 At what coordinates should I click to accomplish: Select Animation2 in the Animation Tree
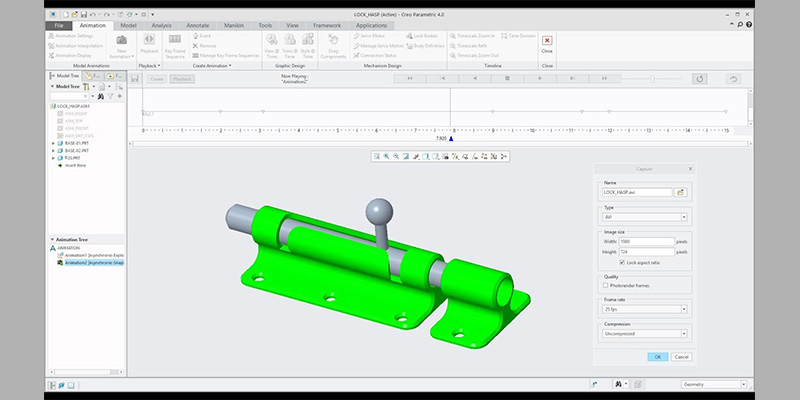click(91, 263)
